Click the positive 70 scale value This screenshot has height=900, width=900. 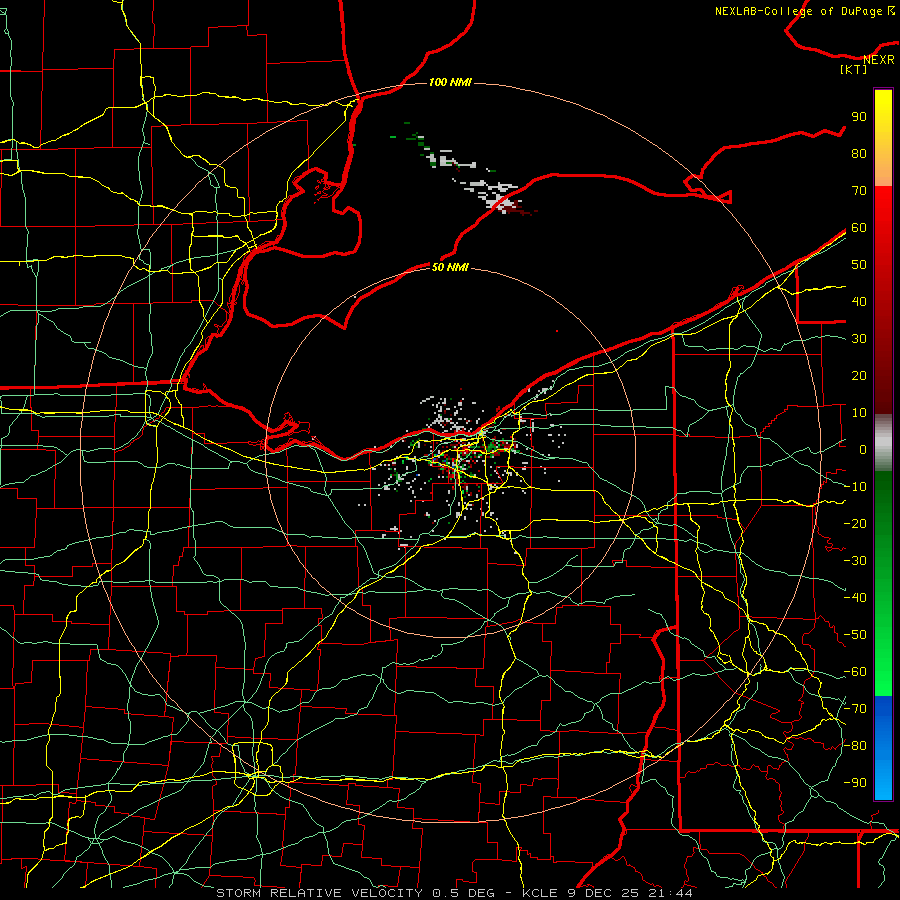click(859, 191)
